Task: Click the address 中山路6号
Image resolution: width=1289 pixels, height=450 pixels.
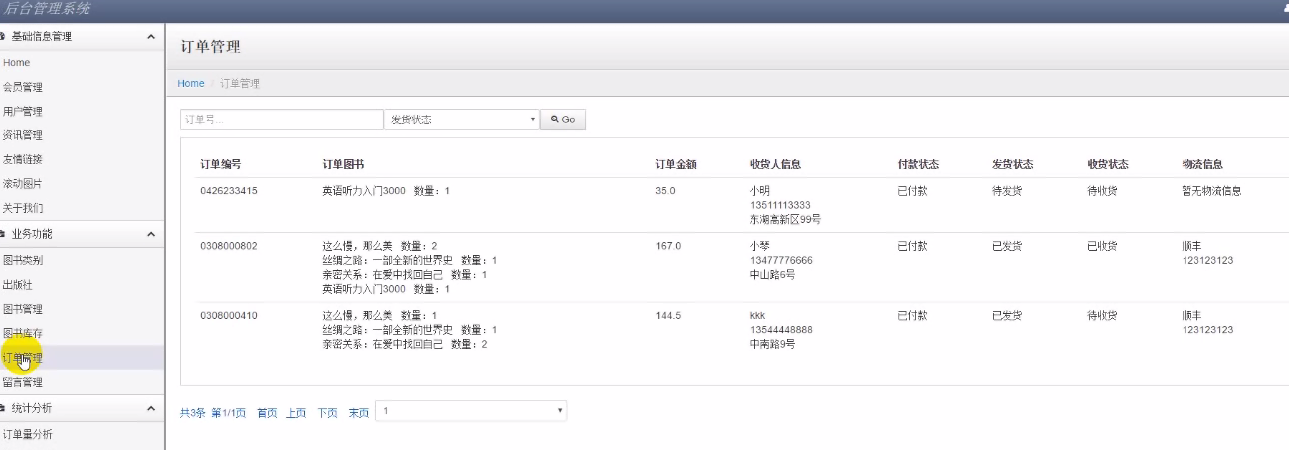Action: (x=772, y=274)
